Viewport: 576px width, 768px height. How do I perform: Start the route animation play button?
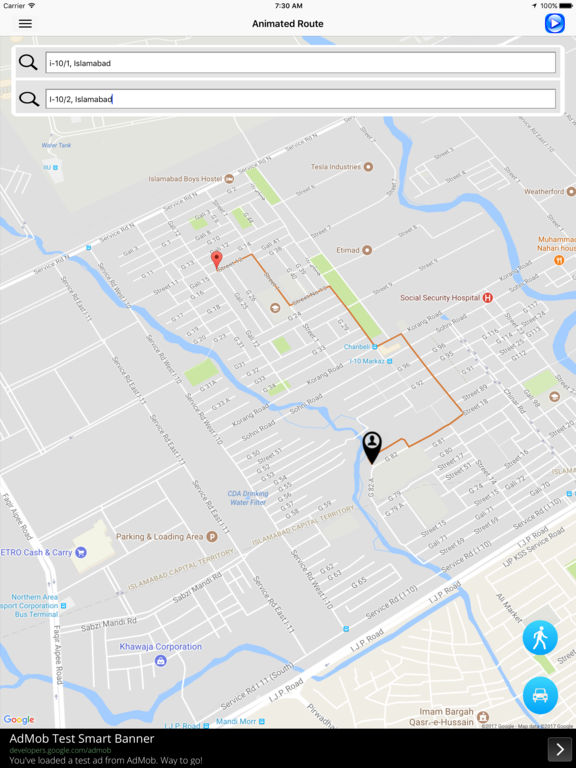point(554,24)
